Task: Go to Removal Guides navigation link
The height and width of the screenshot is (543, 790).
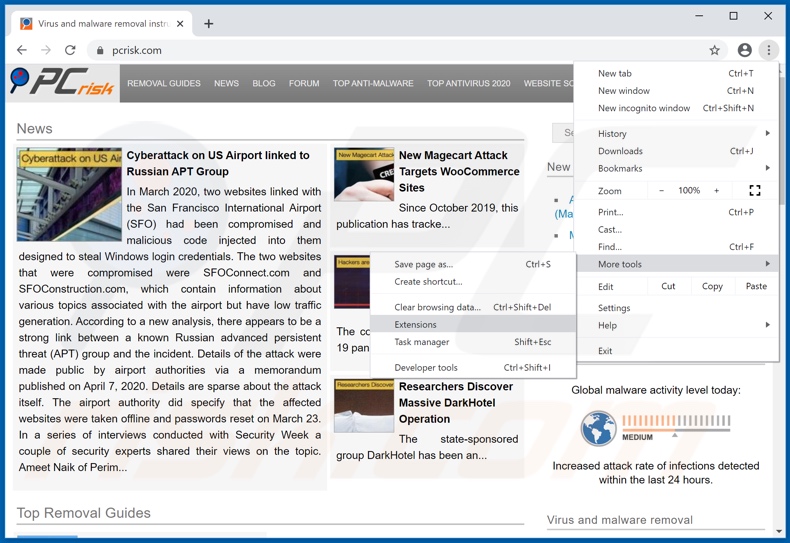Action: [164, 84]
